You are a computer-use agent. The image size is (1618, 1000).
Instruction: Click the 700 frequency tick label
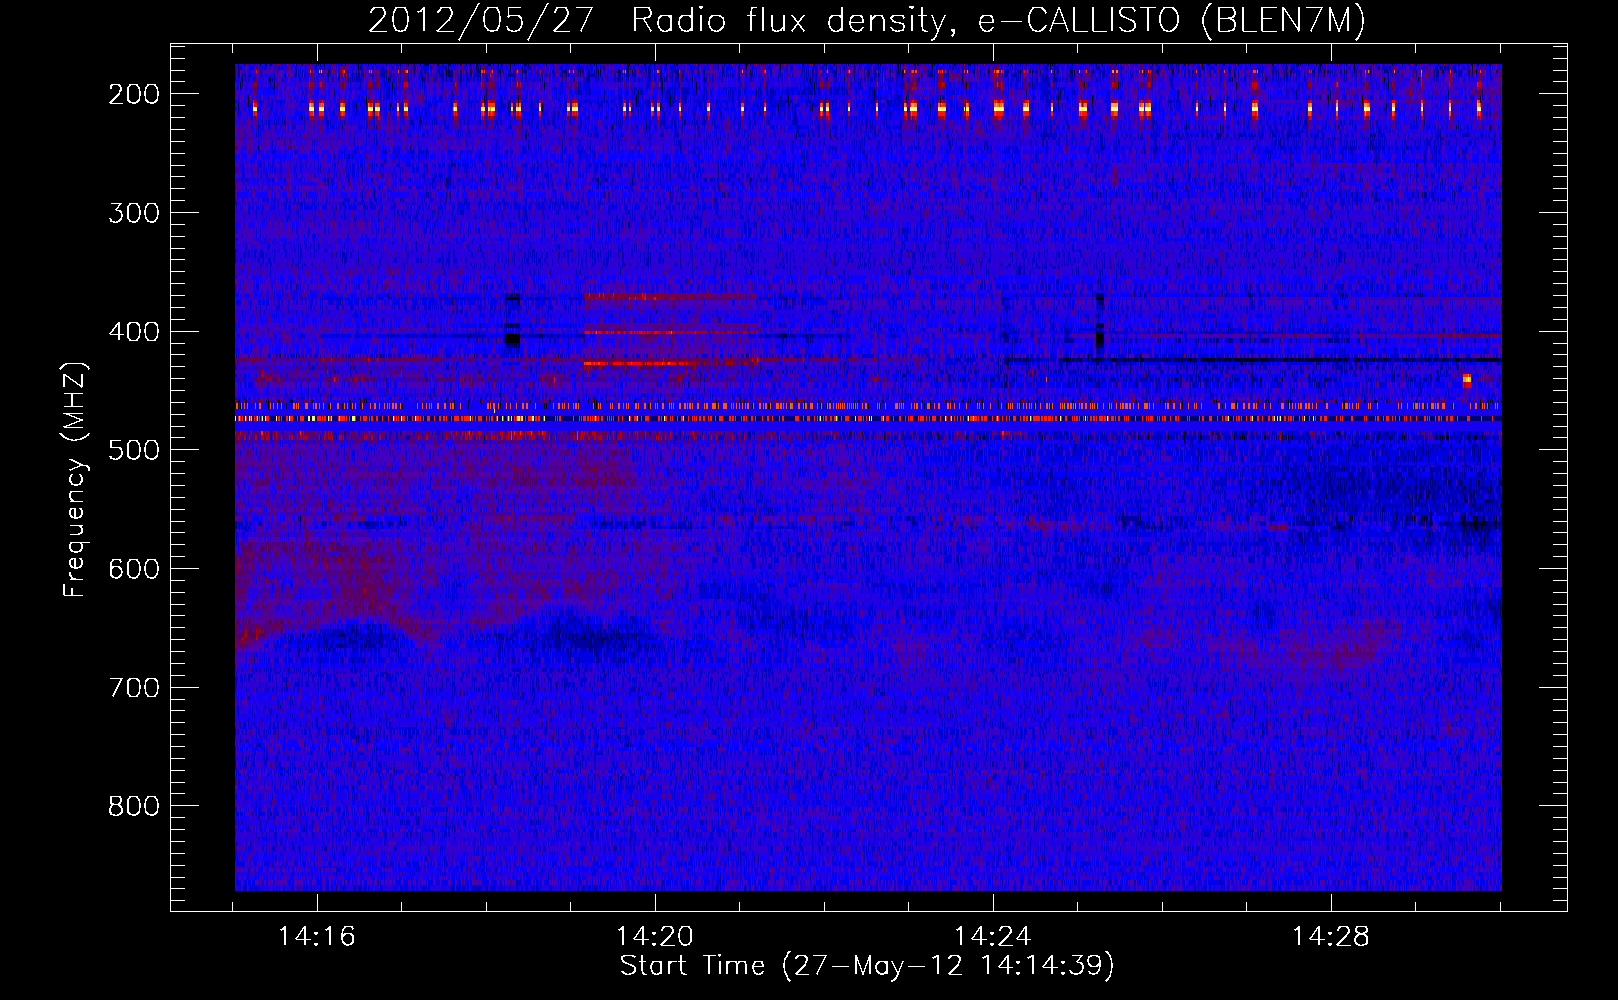(x=134, y=688)
